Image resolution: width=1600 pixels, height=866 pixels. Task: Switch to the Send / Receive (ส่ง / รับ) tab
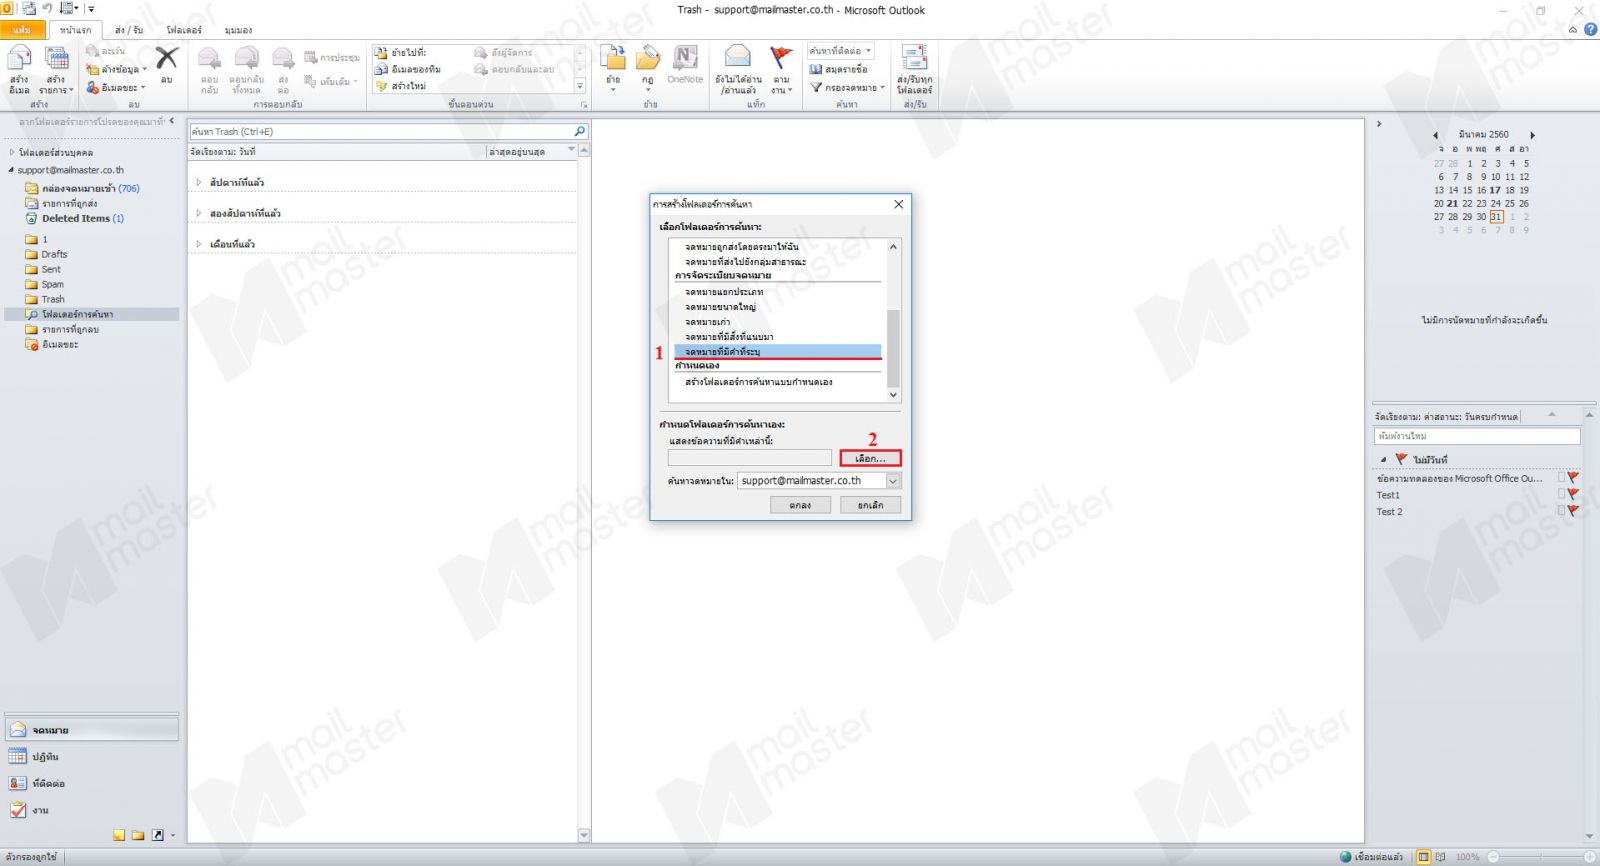pyautogui.click(x=129, y=30)
